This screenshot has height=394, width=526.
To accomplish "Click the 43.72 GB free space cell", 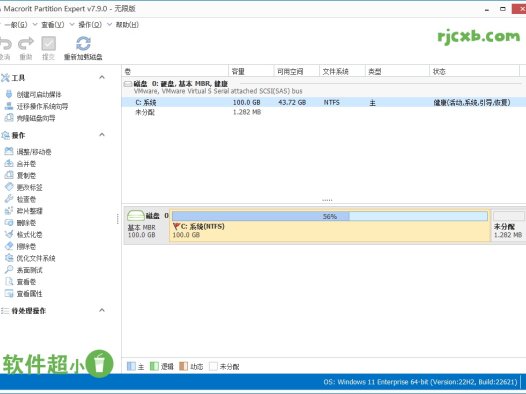I will pyautogui.click(x=292, y=102).
